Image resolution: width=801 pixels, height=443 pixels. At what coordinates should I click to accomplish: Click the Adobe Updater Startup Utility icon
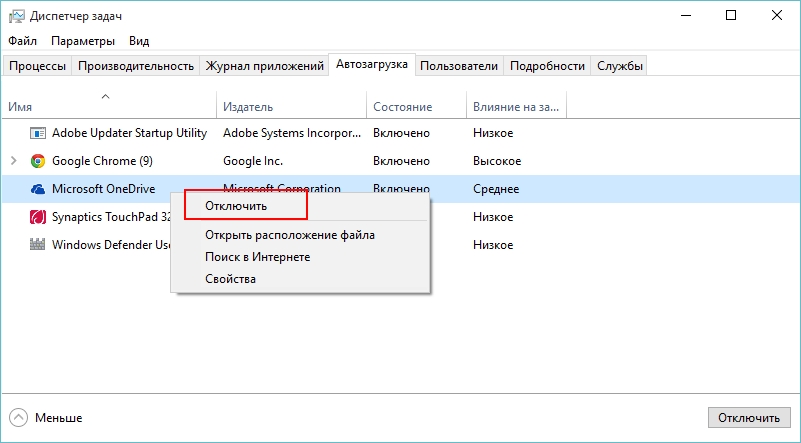coord(38,133)
